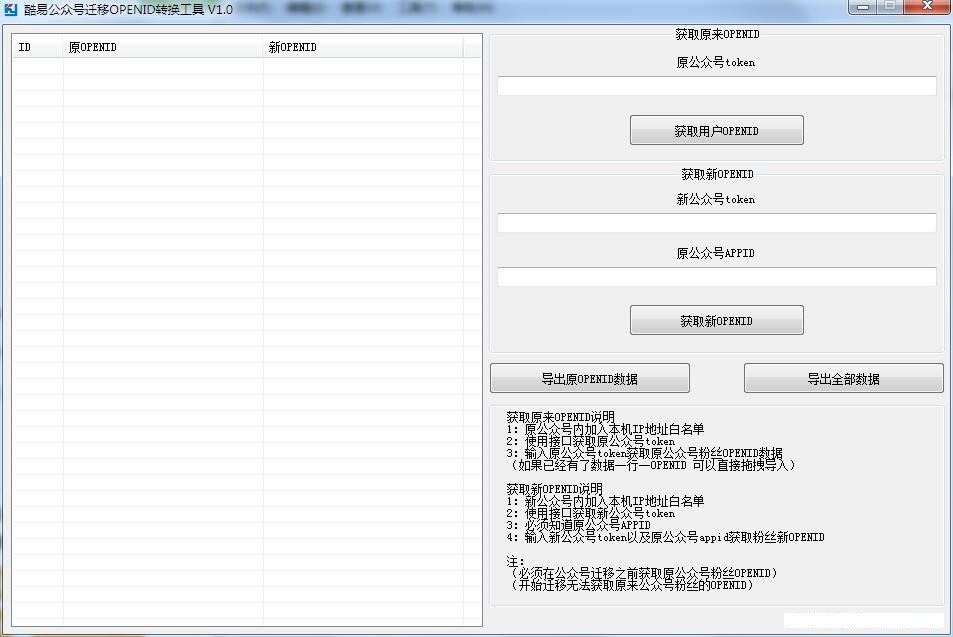This screenshot has width=953, height=637.
Task: Click the 获取原来OPENID group title
Action: click(717, 34)
